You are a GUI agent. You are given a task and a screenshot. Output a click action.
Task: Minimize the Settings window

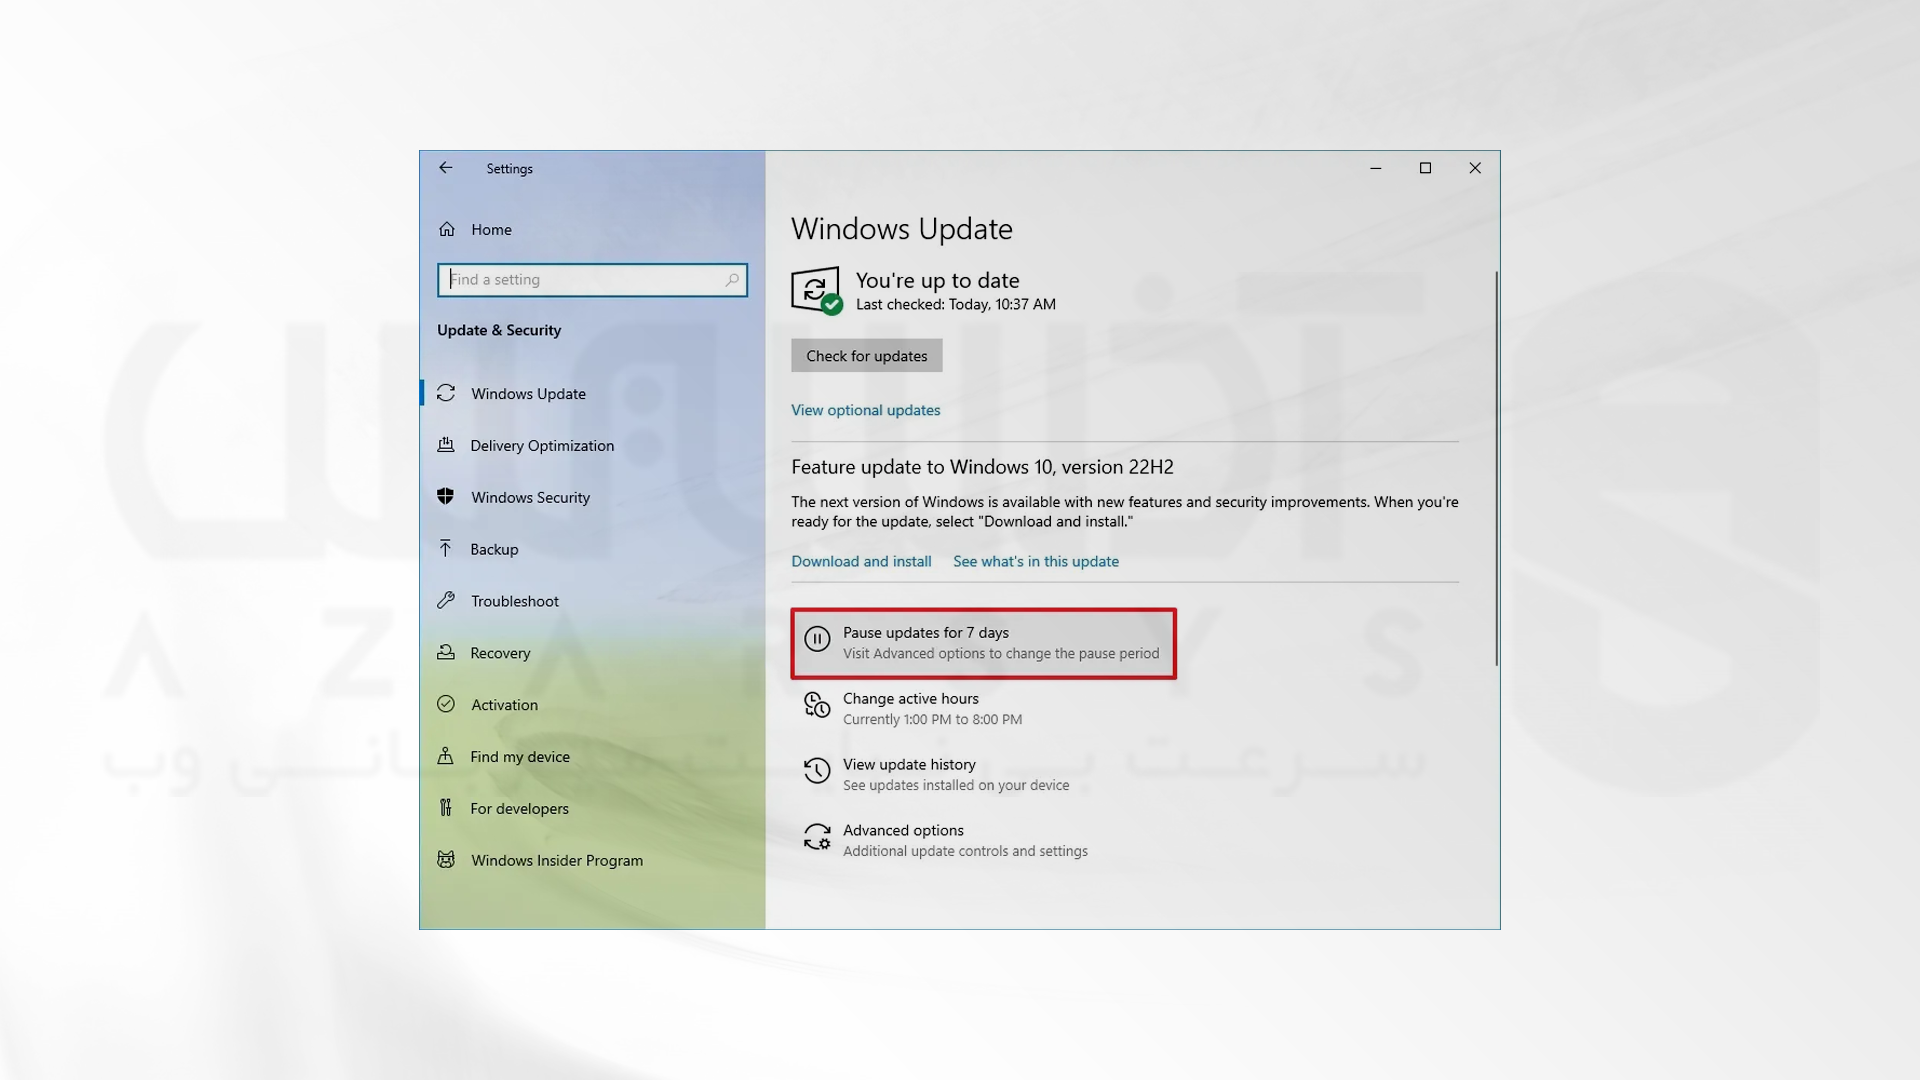[1375, 168]
